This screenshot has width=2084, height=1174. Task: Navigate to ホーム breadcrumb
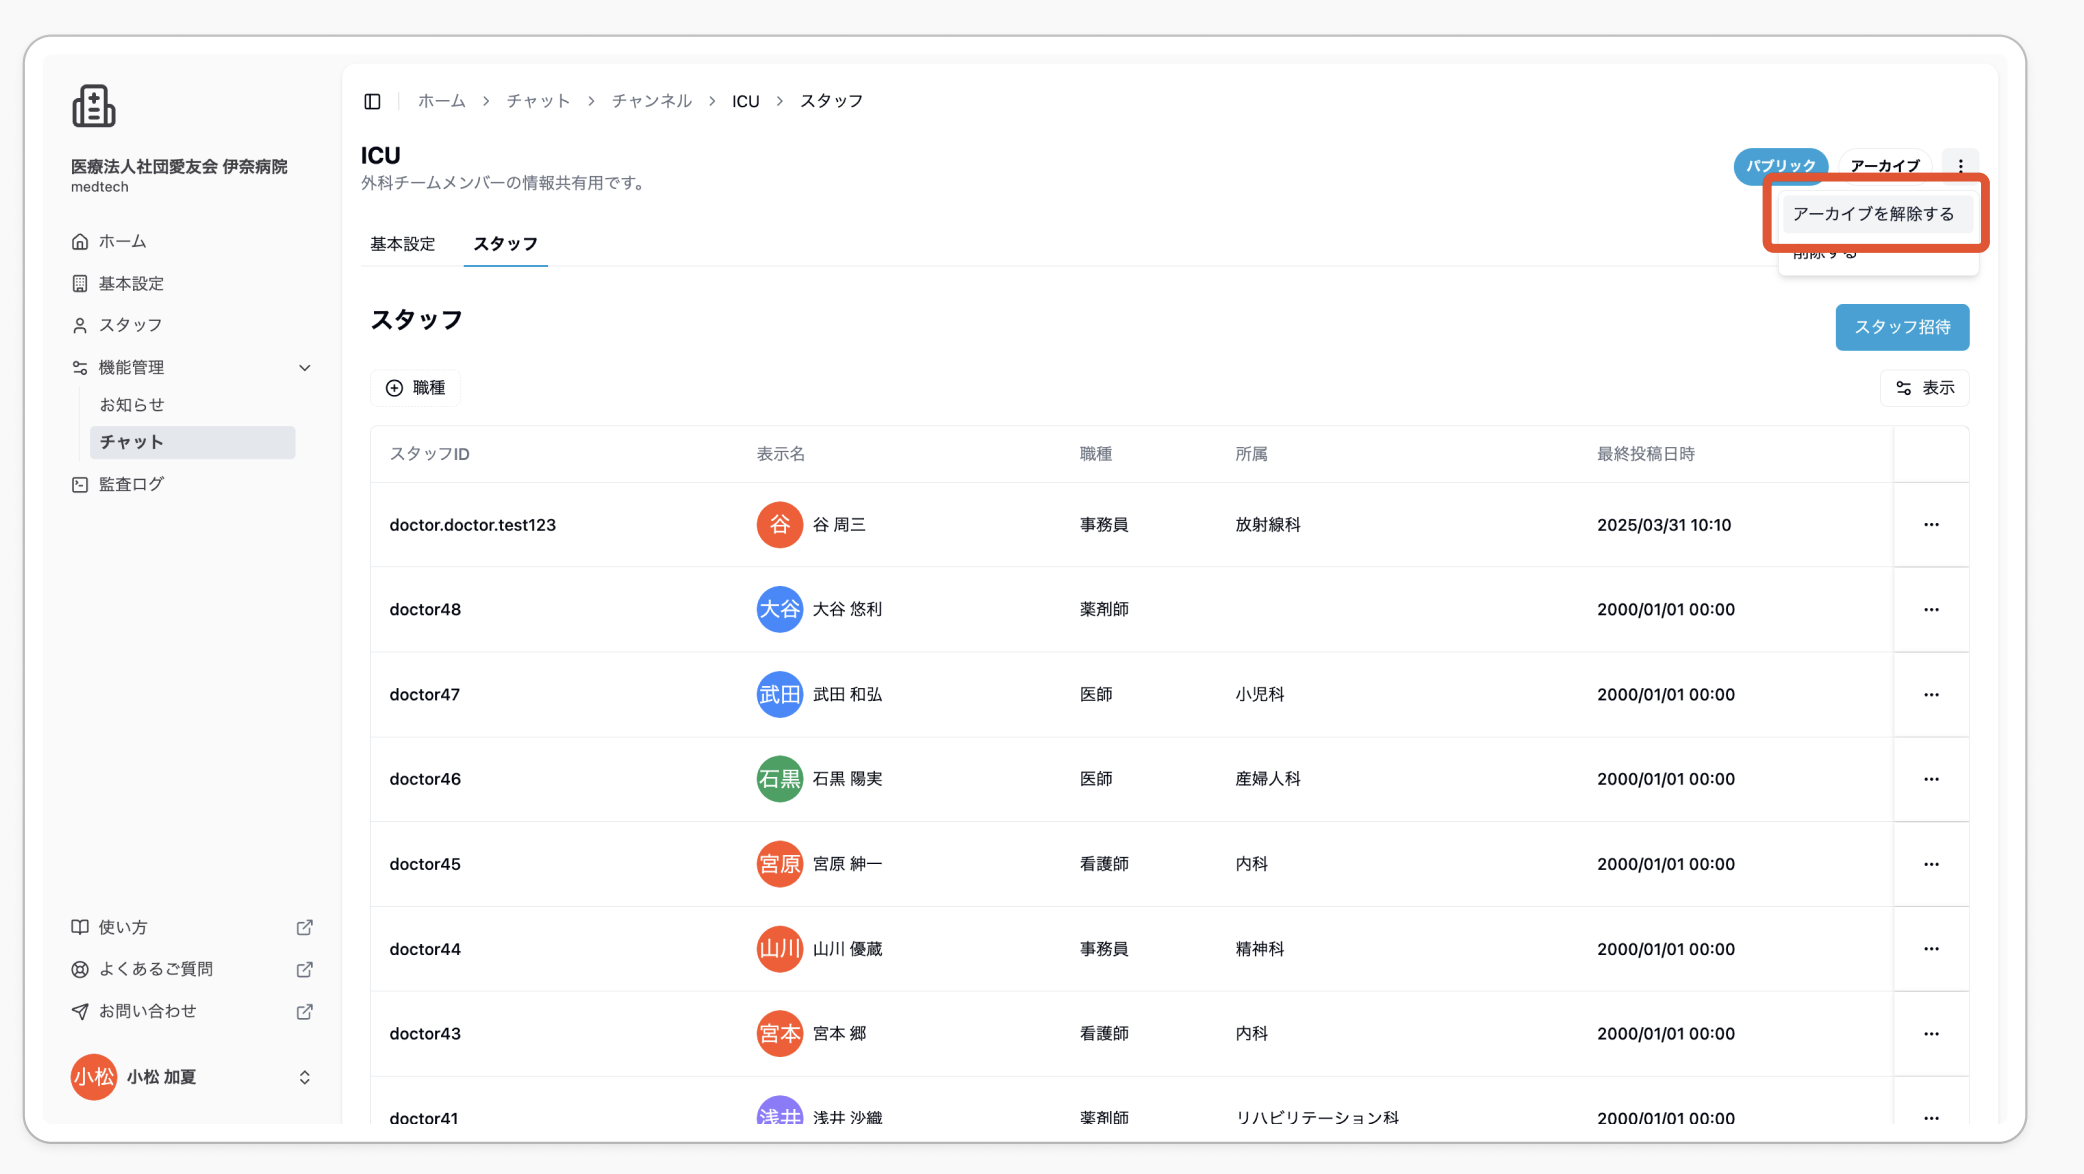pyautogui.click(x=442, y=101)
